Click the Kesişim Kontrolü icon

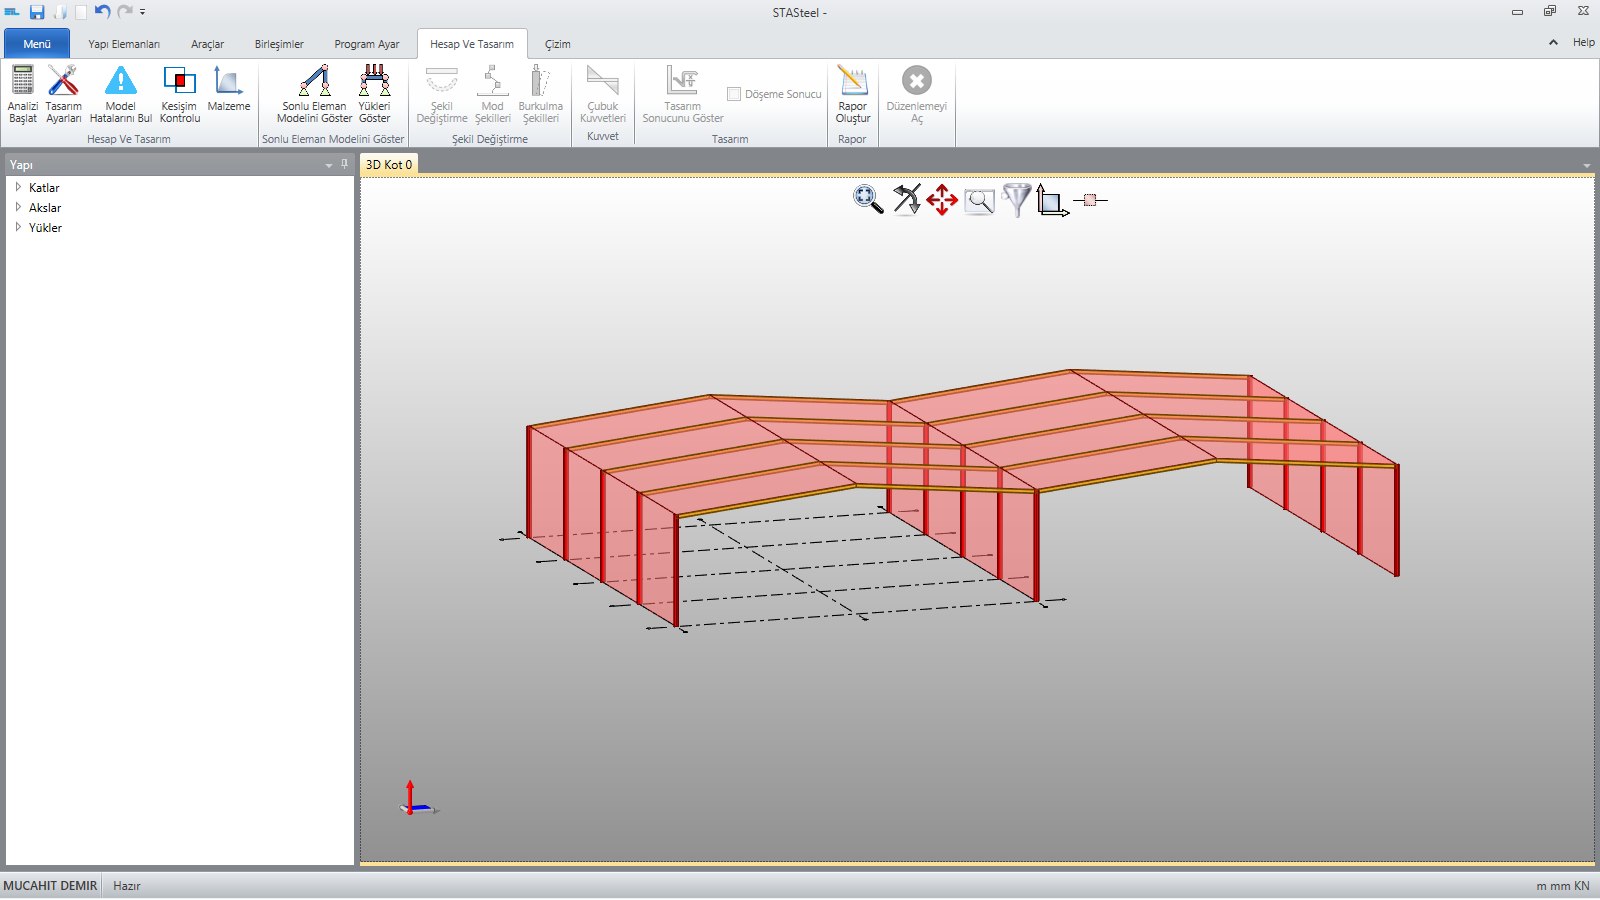click(180, 93)
